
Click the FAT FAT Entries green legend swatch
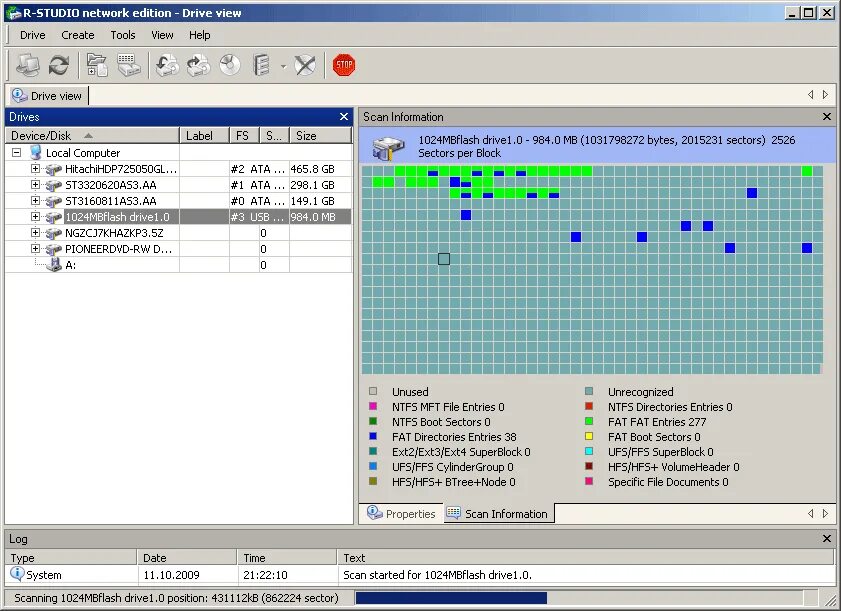pos(589,421)
